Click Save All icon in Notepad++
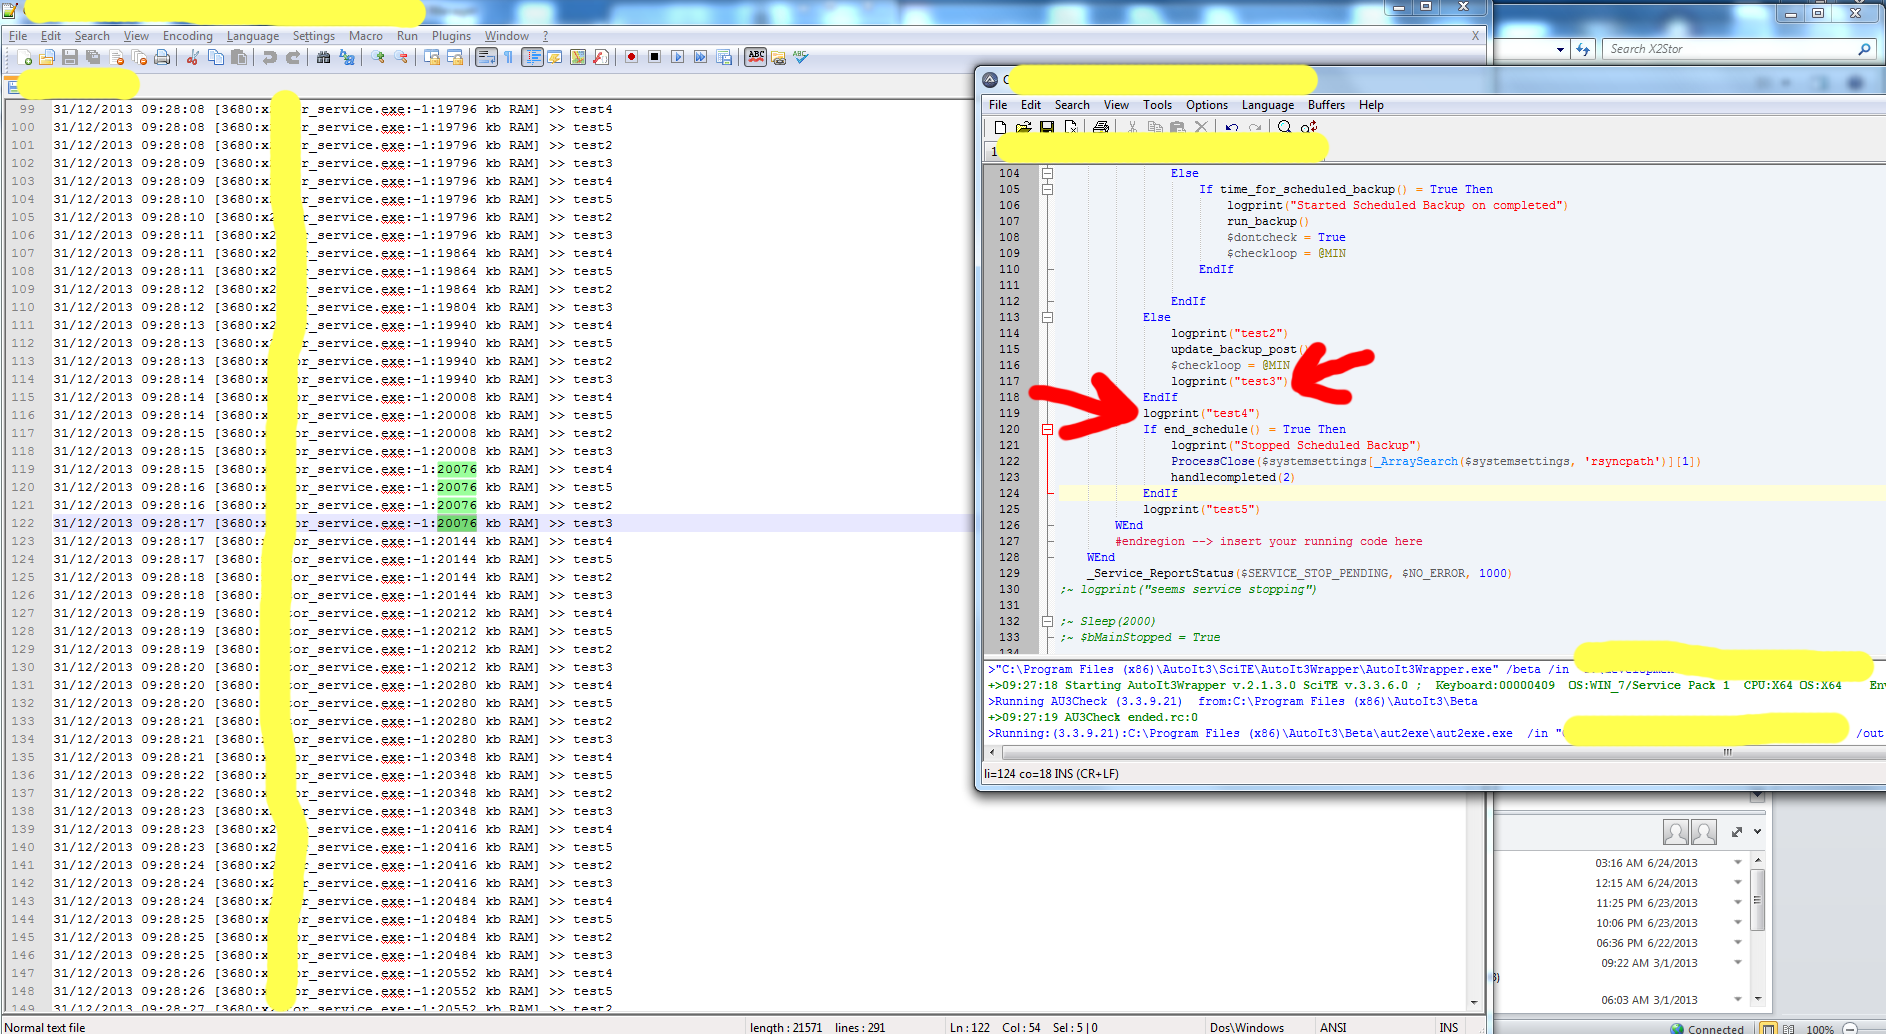 pos(93,57)
